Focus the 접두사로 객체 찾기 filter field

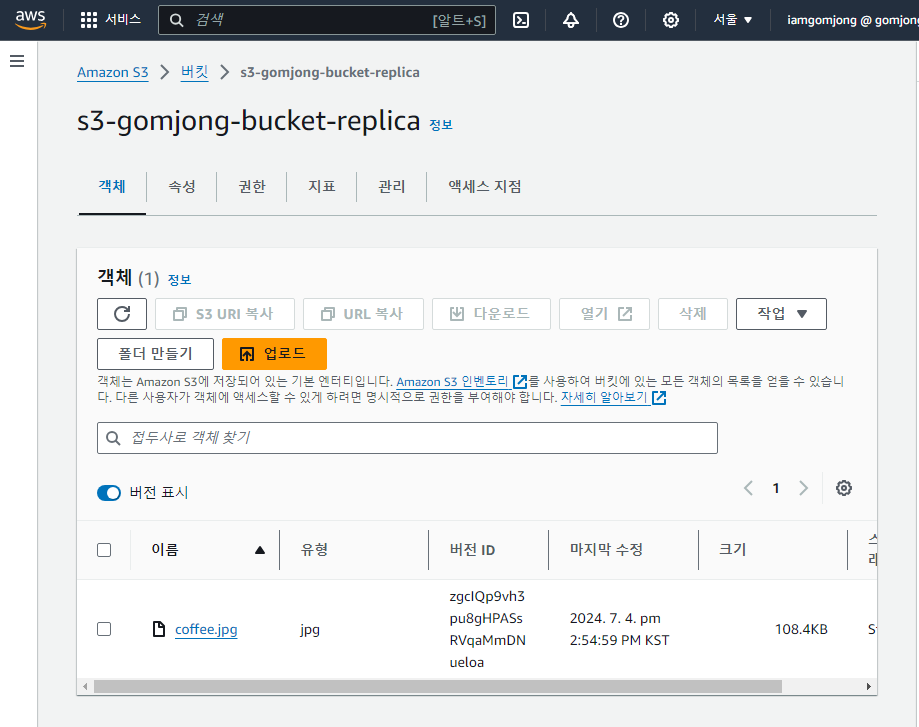pyautogui.click(x=407, y=438)
